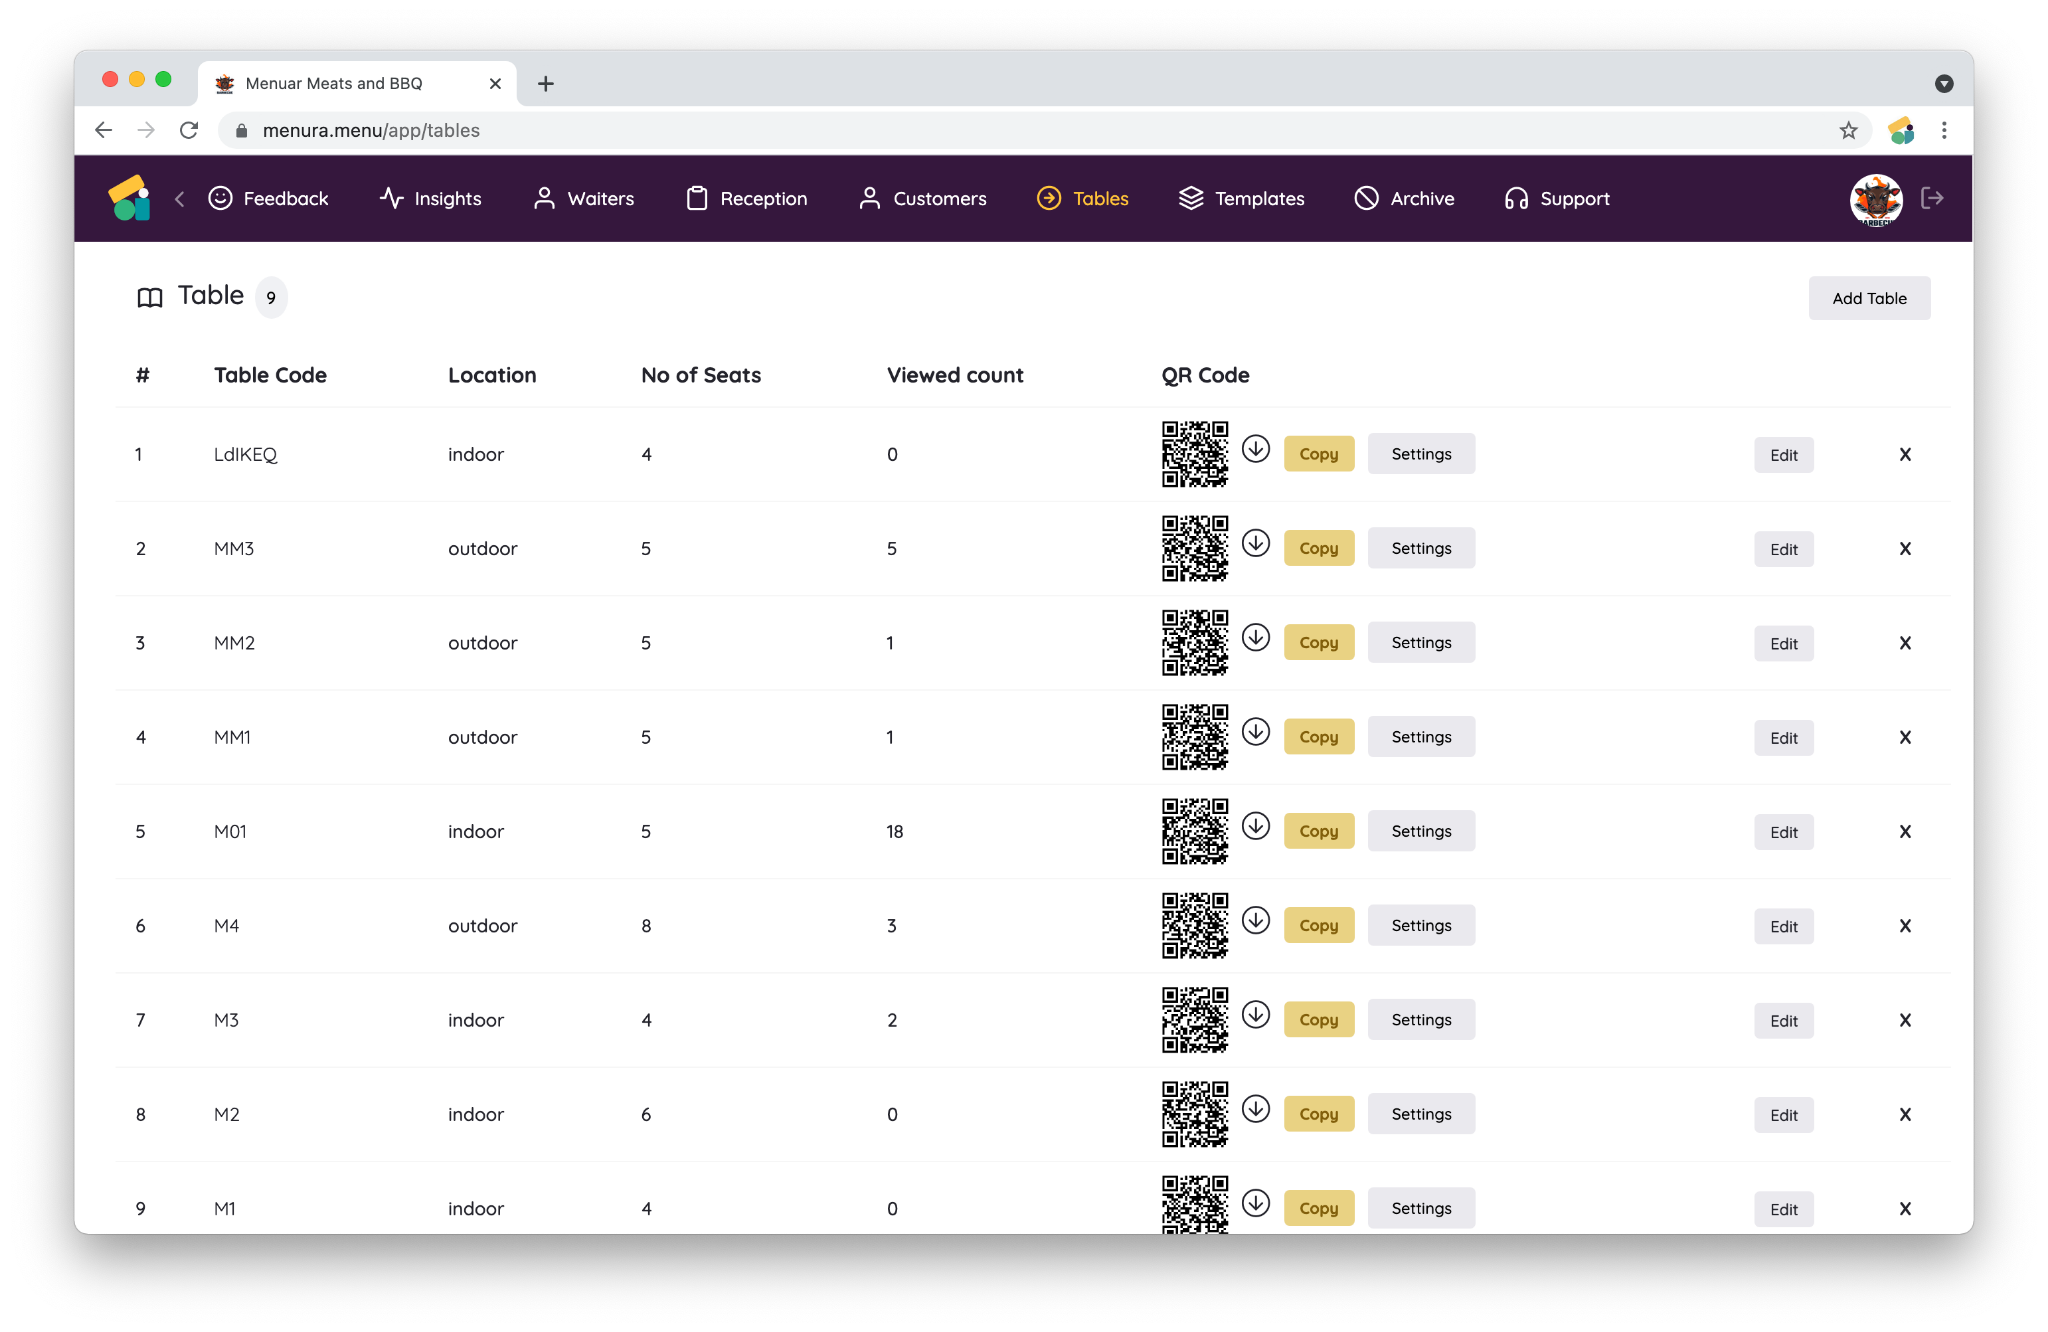Screen dimensions: 2048x1332
Task: Download QR code for table MM1
Action: click(1256, 732)
